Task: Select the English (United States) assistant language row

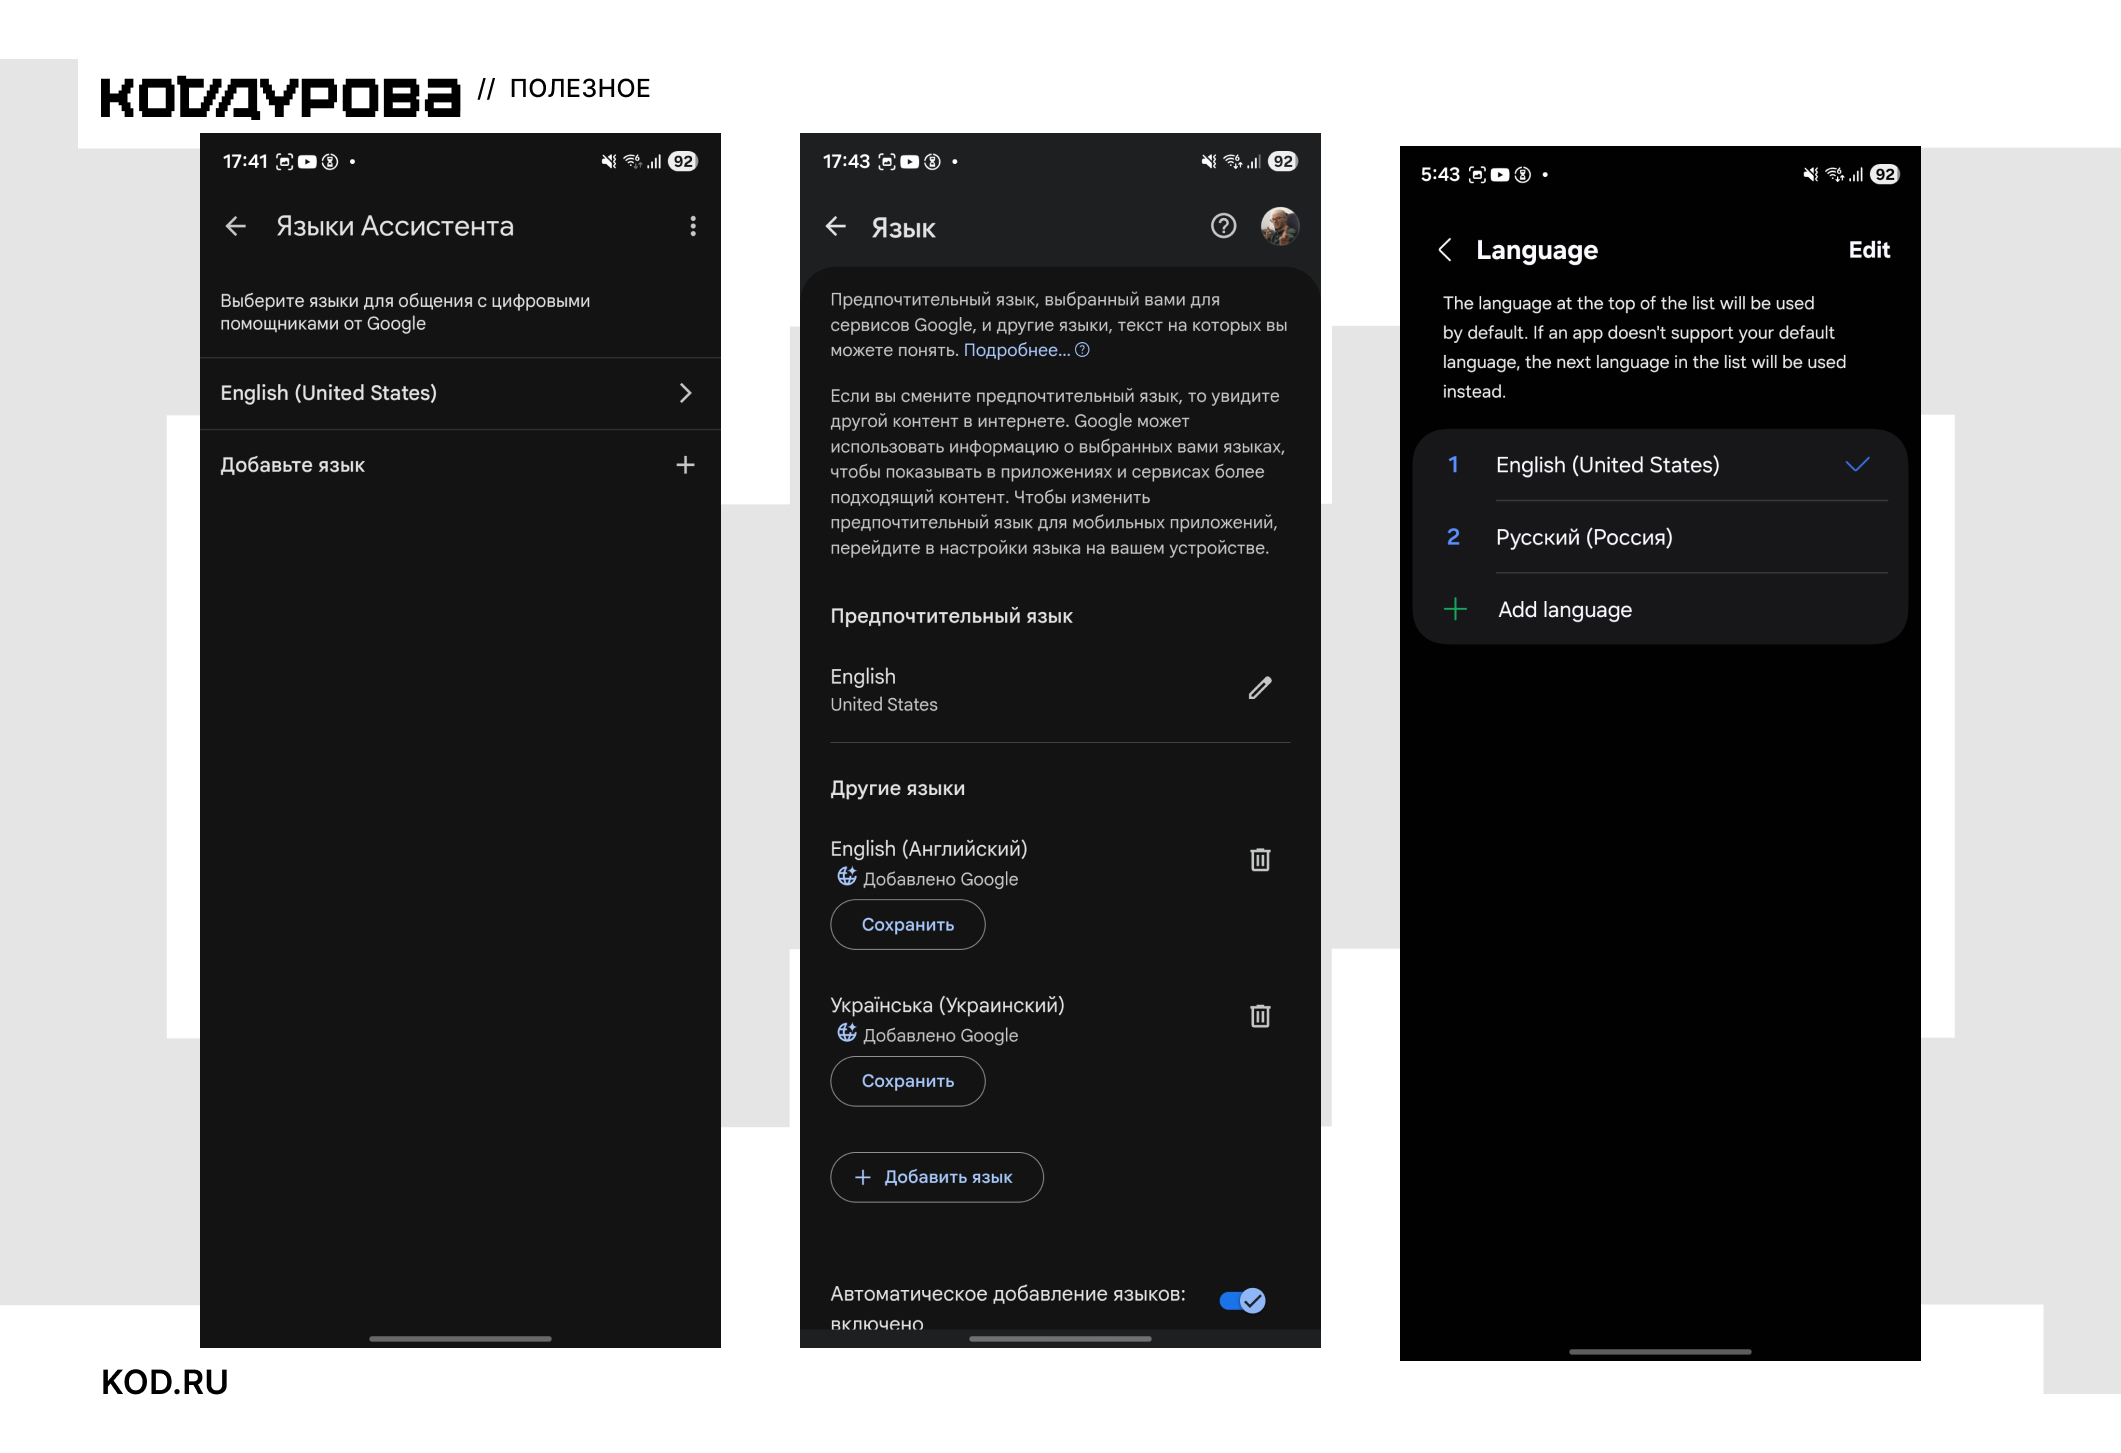Action: point(460,393)
